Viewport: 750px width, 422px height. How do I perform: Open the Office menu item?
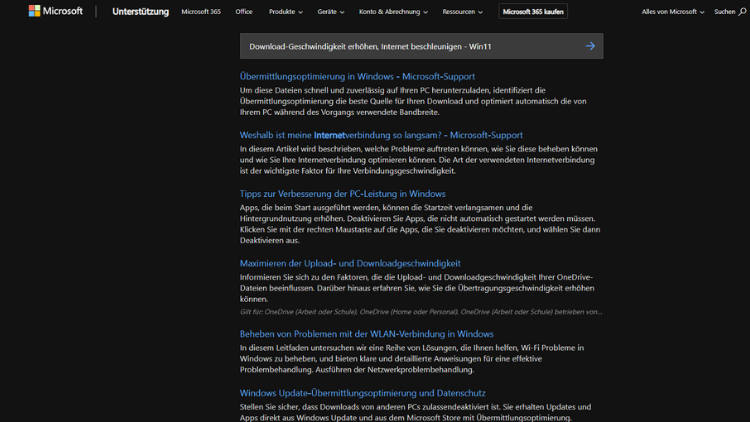(243, 11)
